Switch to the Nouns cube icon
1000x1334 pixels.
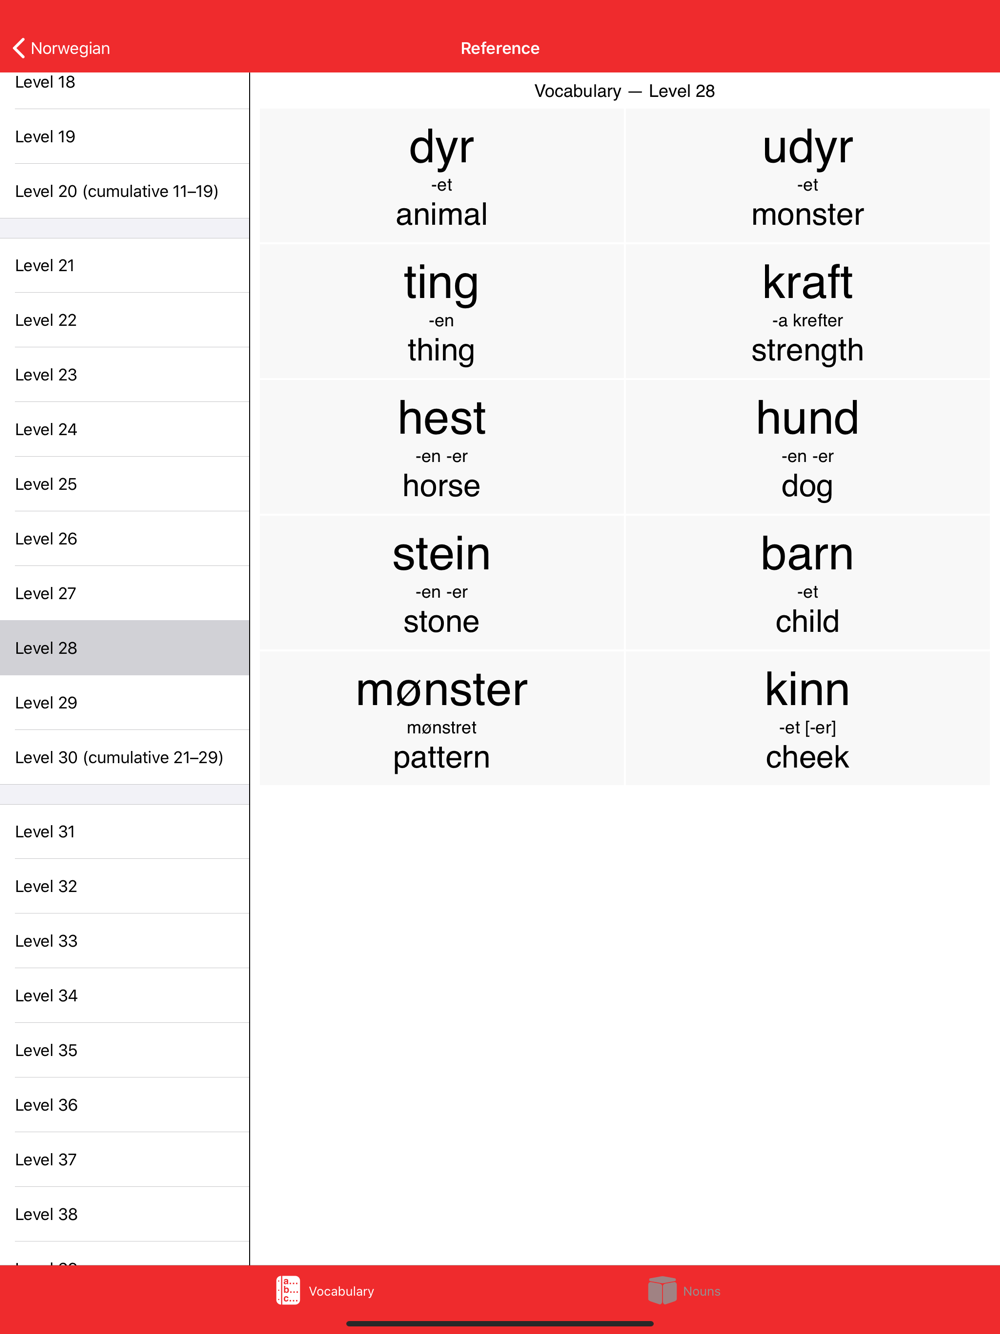pos(662,1290)
